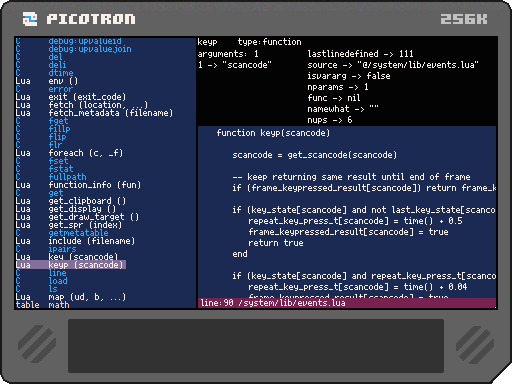Click the namewhat info line

tap(343, 109)
